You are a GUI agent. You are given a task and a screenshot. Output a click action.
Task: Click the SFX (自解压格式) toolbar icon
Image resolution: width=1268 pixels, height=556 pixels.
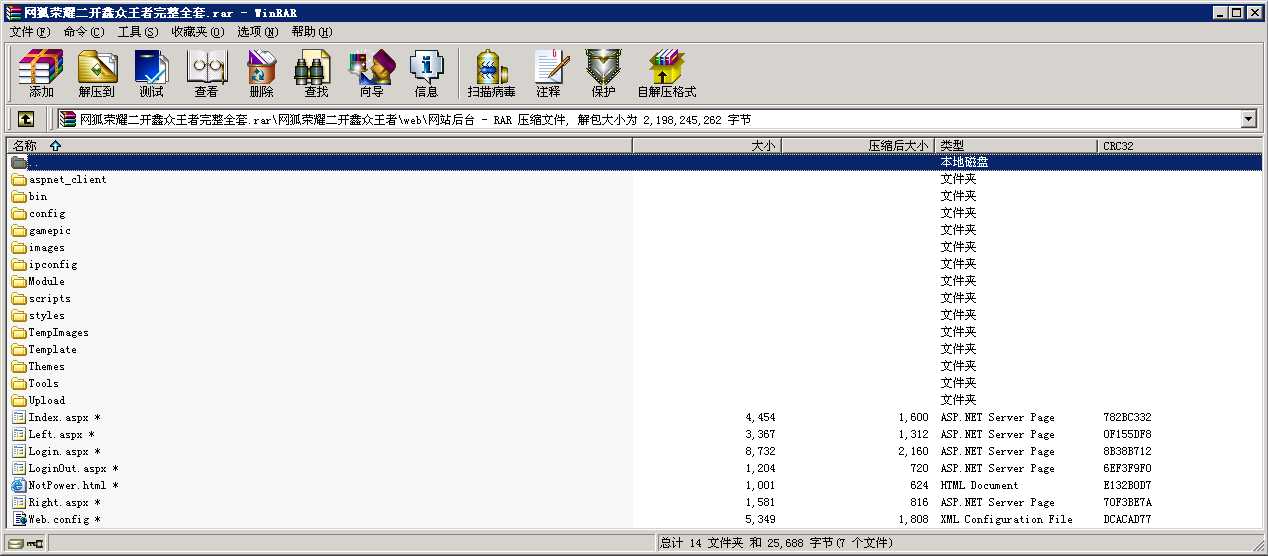666,73
